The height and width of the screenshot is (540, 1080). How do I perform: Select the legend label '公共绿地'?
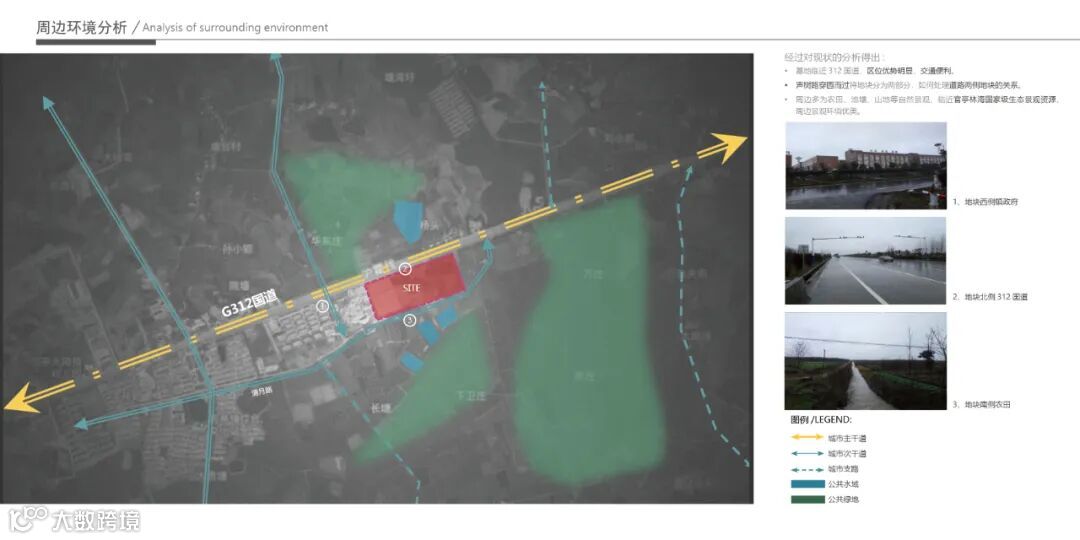click(843, 499)
